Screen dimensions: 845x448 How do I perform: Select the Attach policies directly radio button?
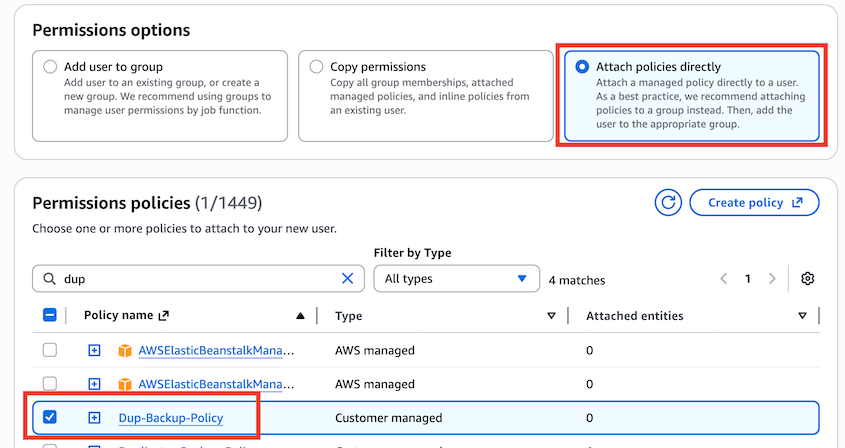(582, 67)
